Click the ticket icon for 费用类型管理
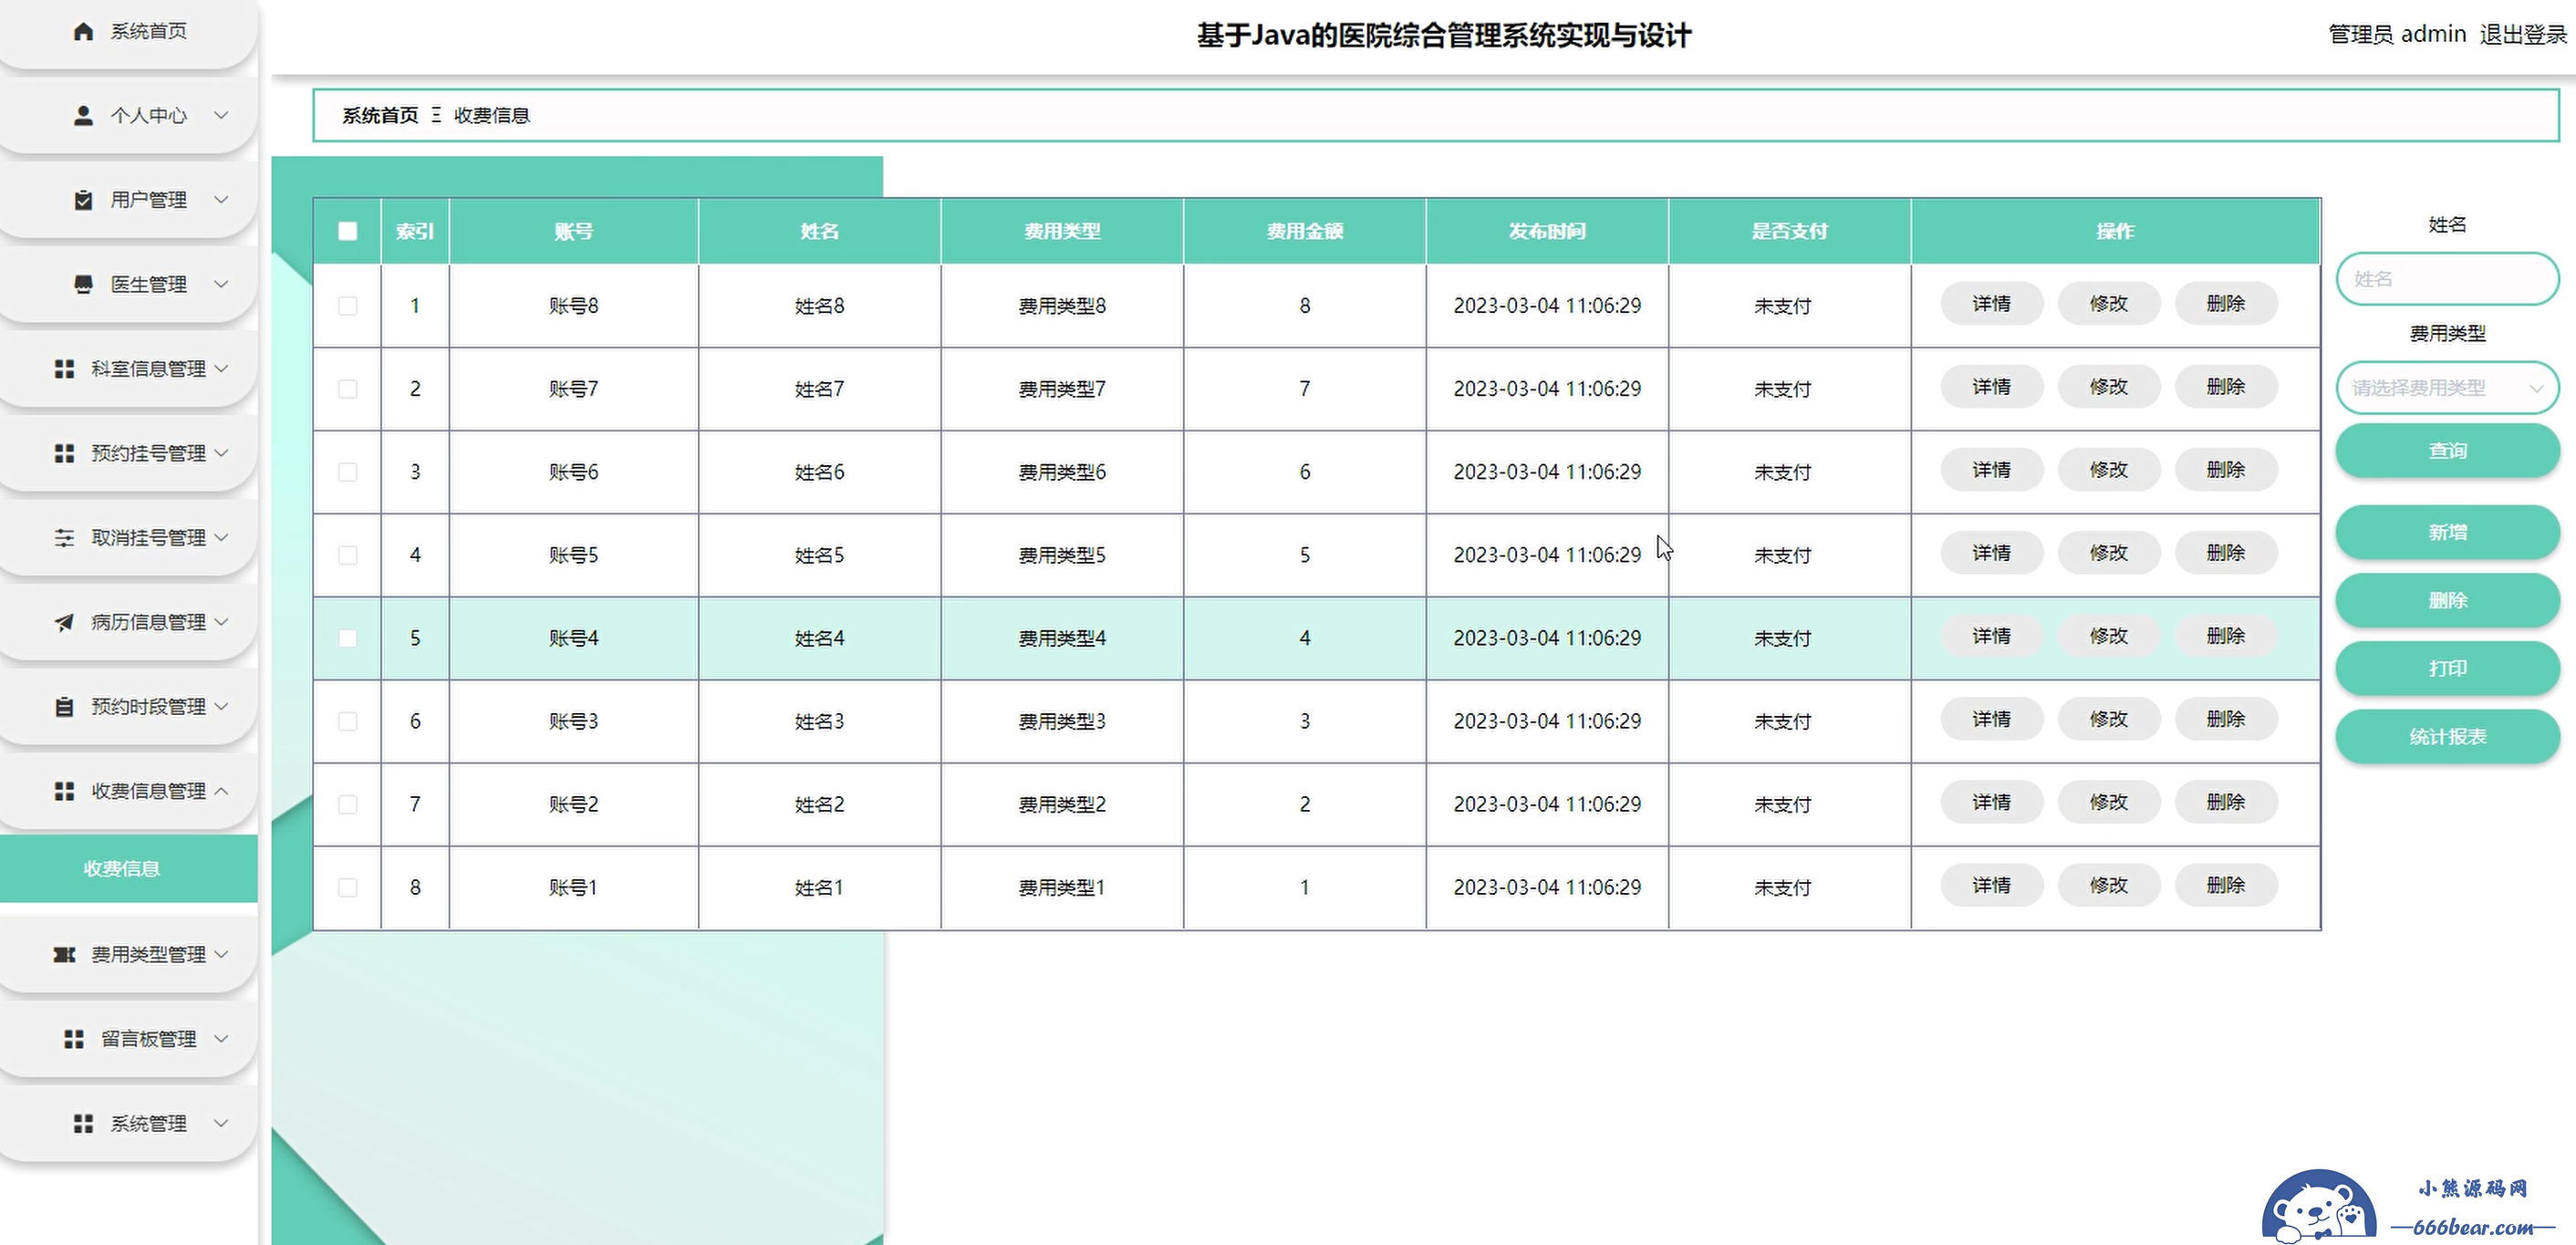 click(x=64, y=955)
